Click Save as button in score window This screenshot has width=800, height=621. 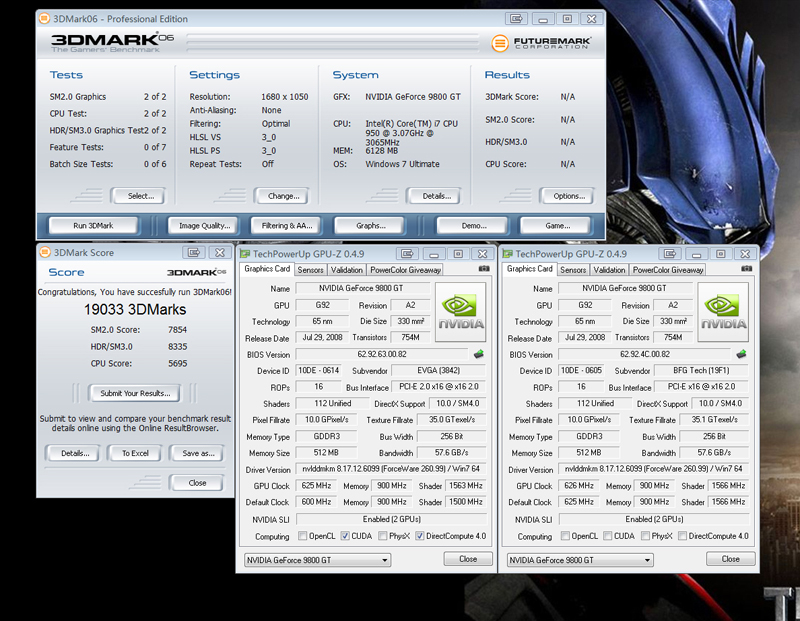pyautogui.click(x=198, y=453)
